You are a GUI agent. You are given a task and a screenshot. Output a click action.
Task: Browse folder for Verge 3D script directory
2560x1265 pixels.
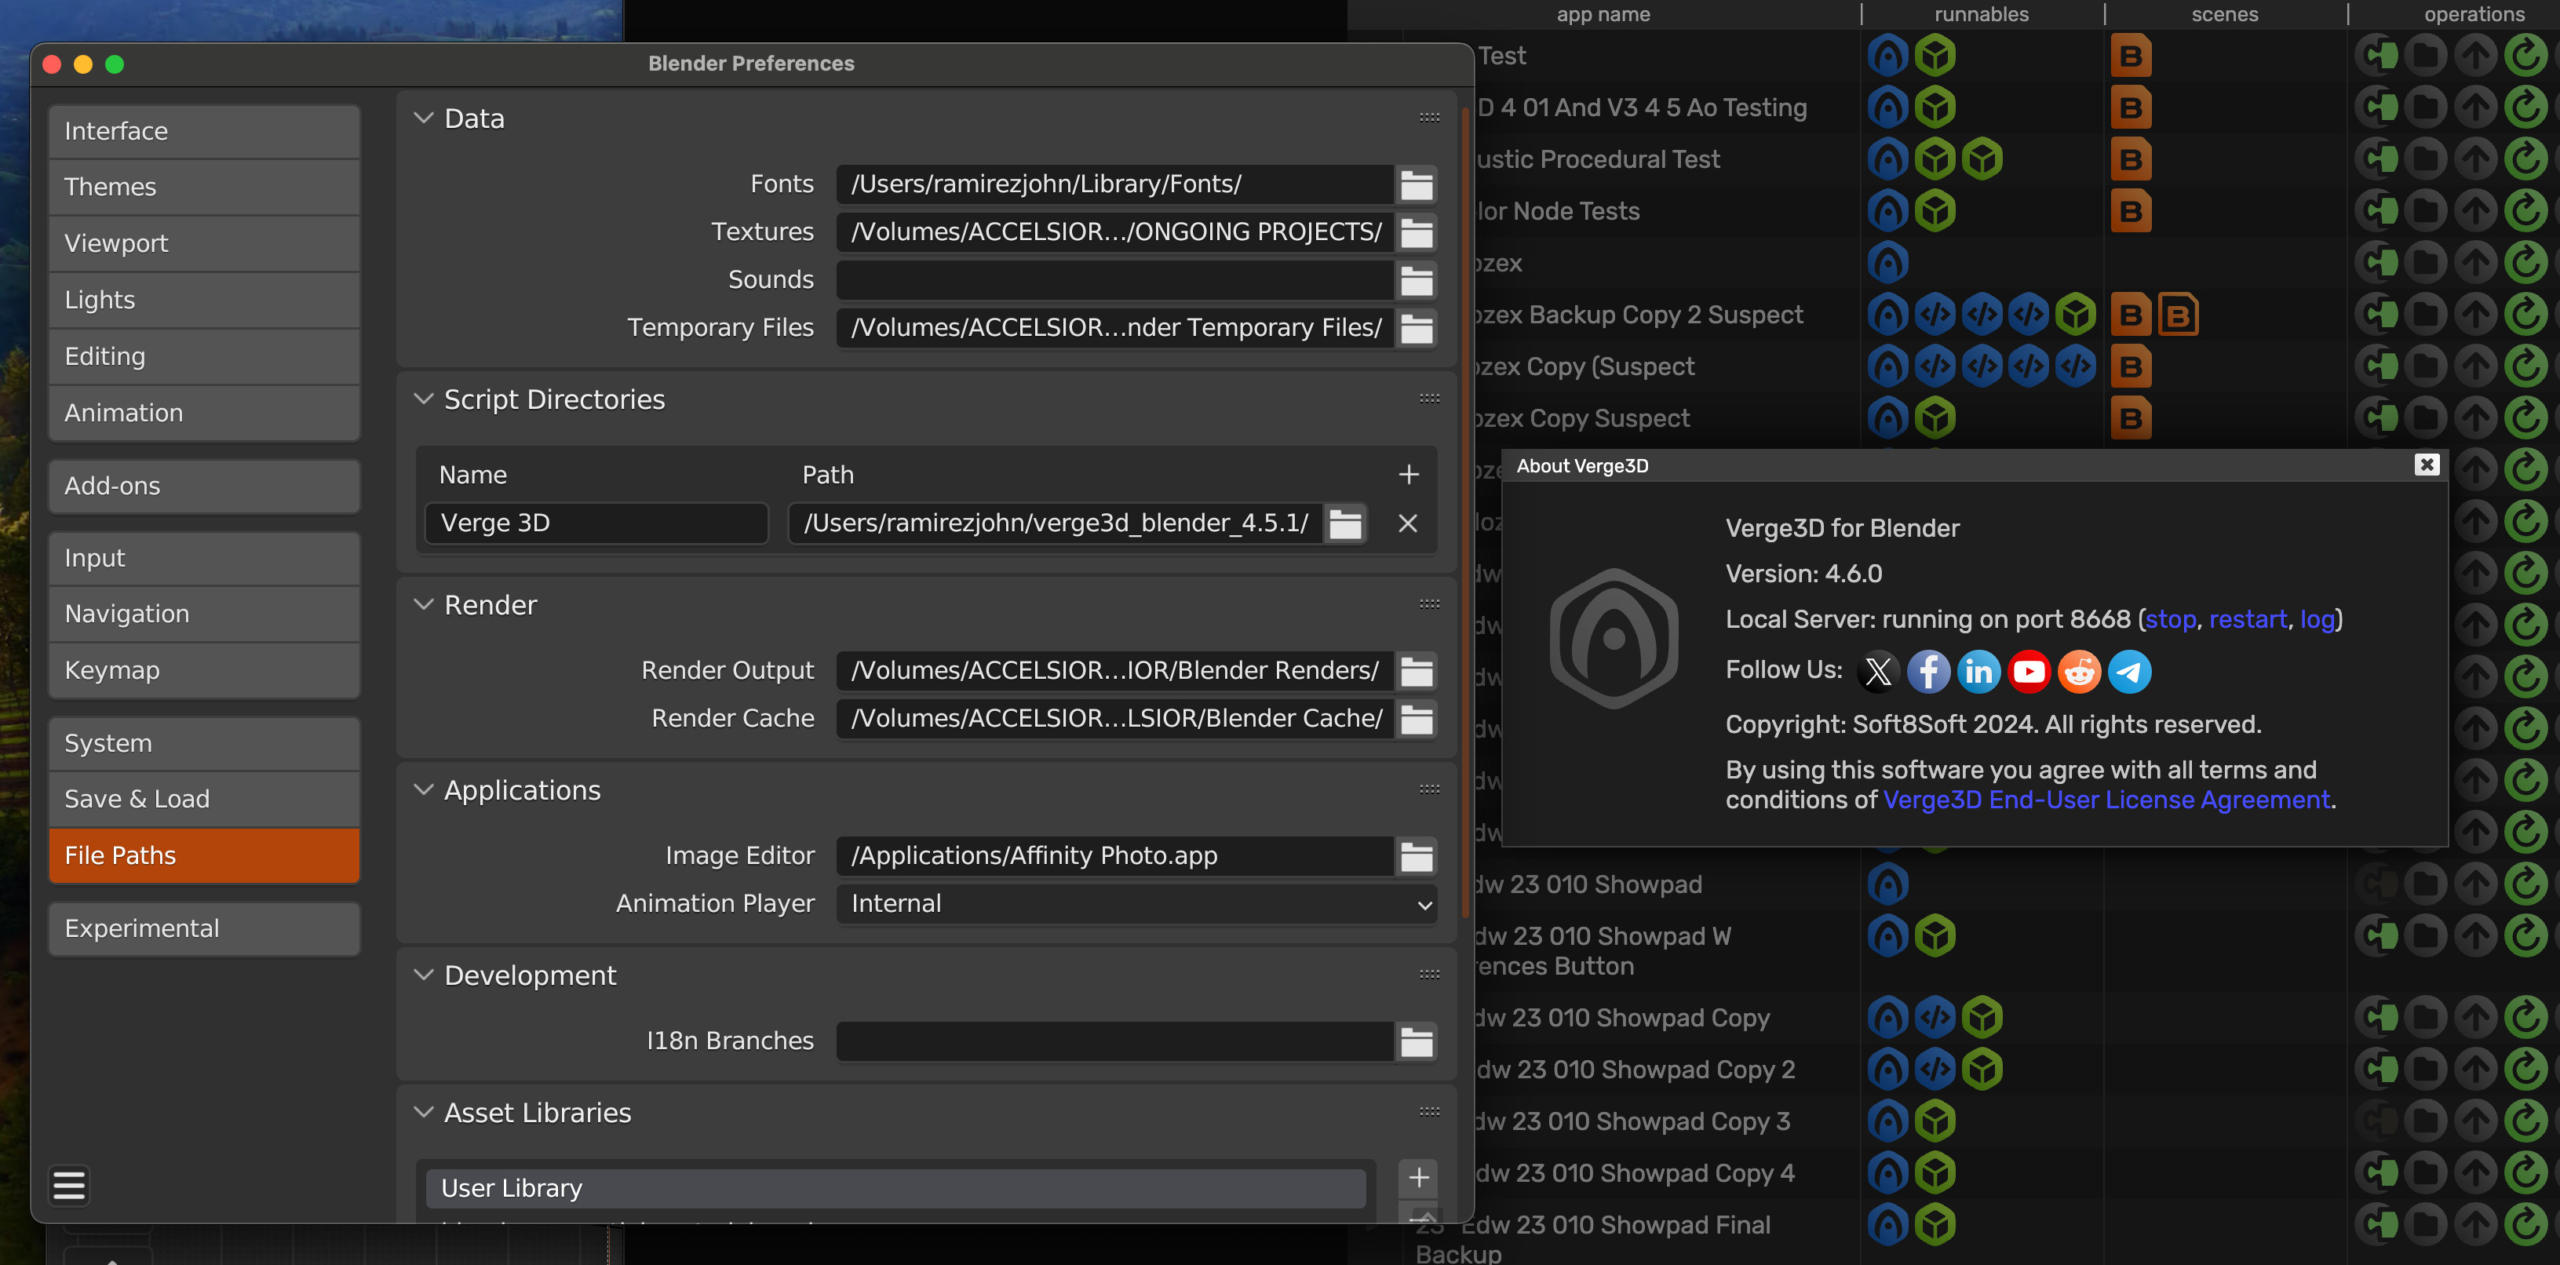tap(1345, 523)
